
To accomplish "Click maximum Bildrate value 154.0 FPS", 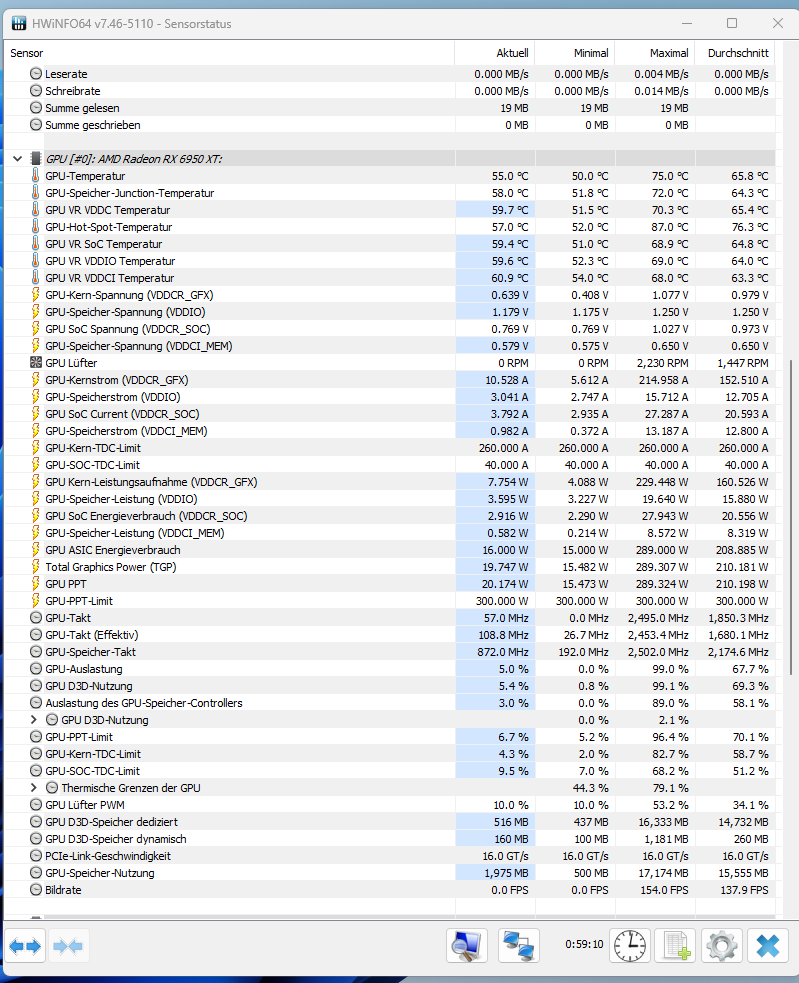I will pyautogui.click(x=664, y=890).
